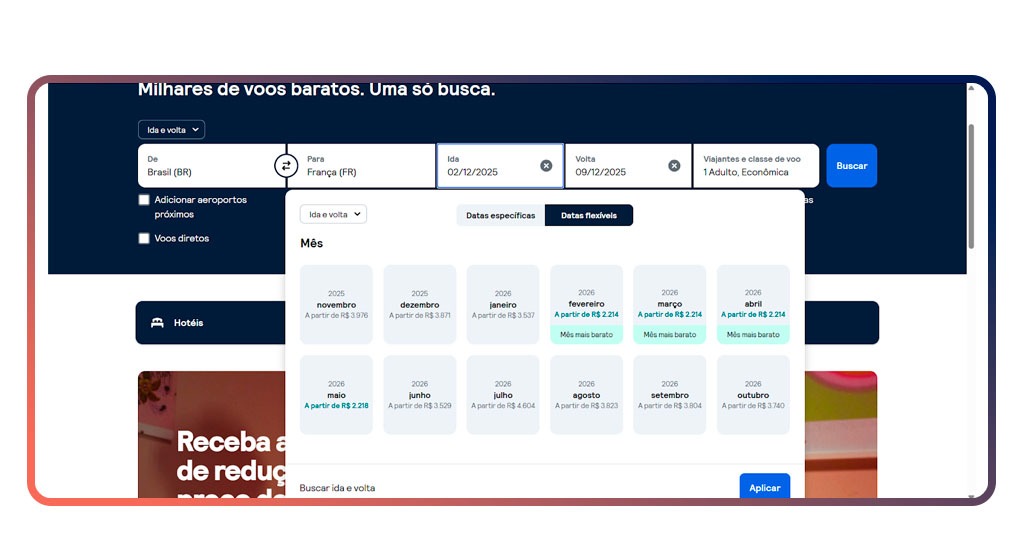Select junho 2026 month card

click(420, 395)
